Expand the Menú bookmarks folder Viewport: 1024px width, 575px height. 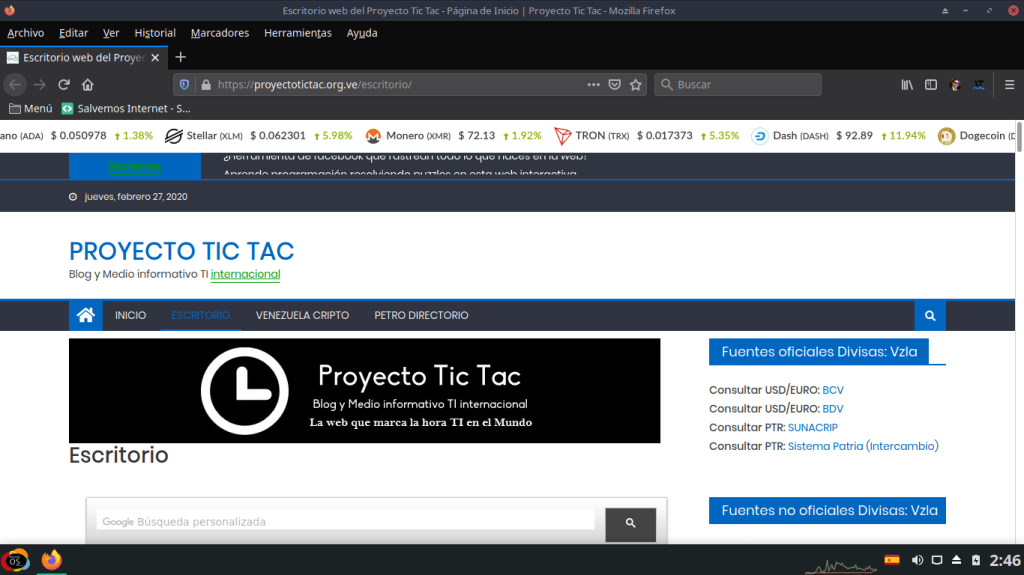[30, 108]
